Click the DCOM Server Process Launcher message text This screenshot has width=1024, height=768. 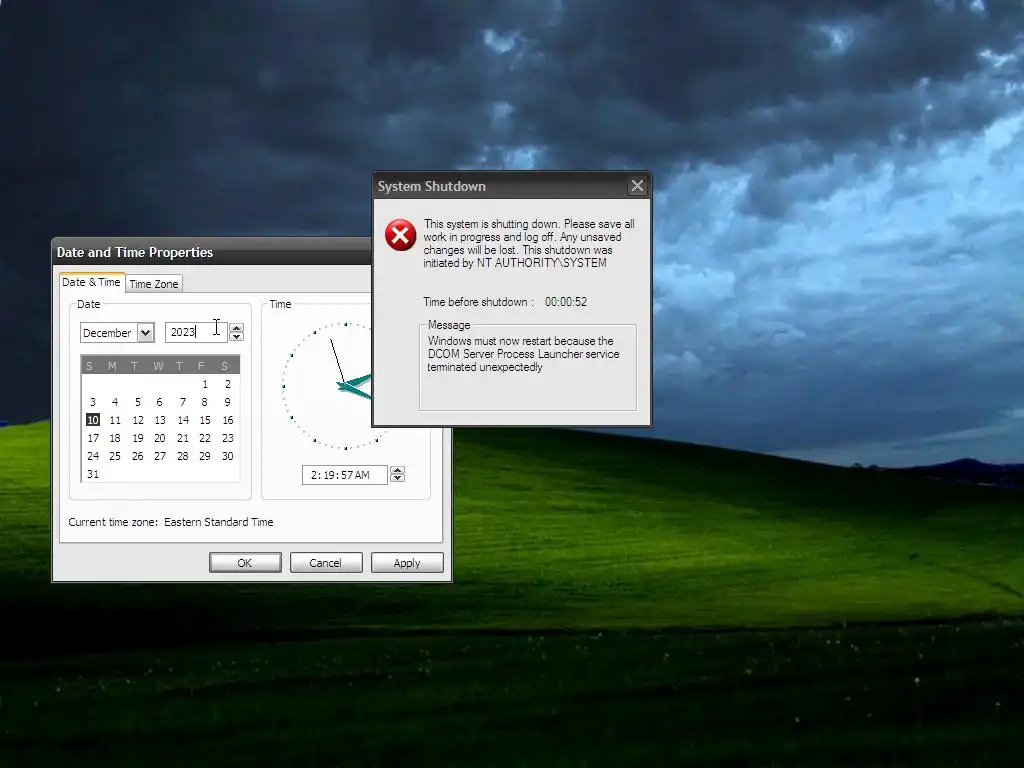point(523,354)
